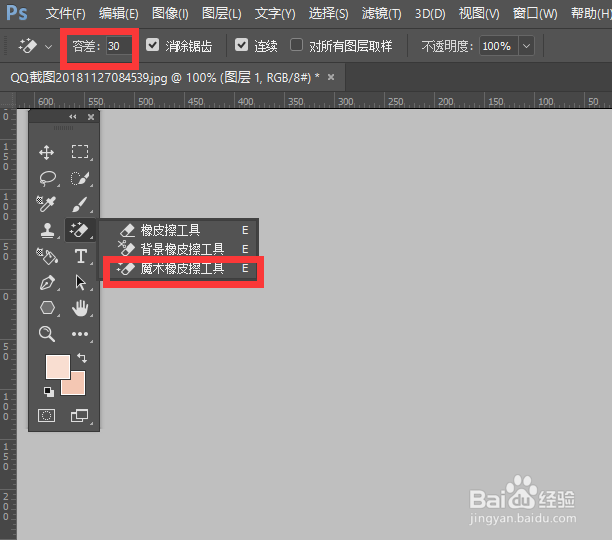Select the Quick Selection tool
This screenshot has height=540, width=612.
point(80,178)
